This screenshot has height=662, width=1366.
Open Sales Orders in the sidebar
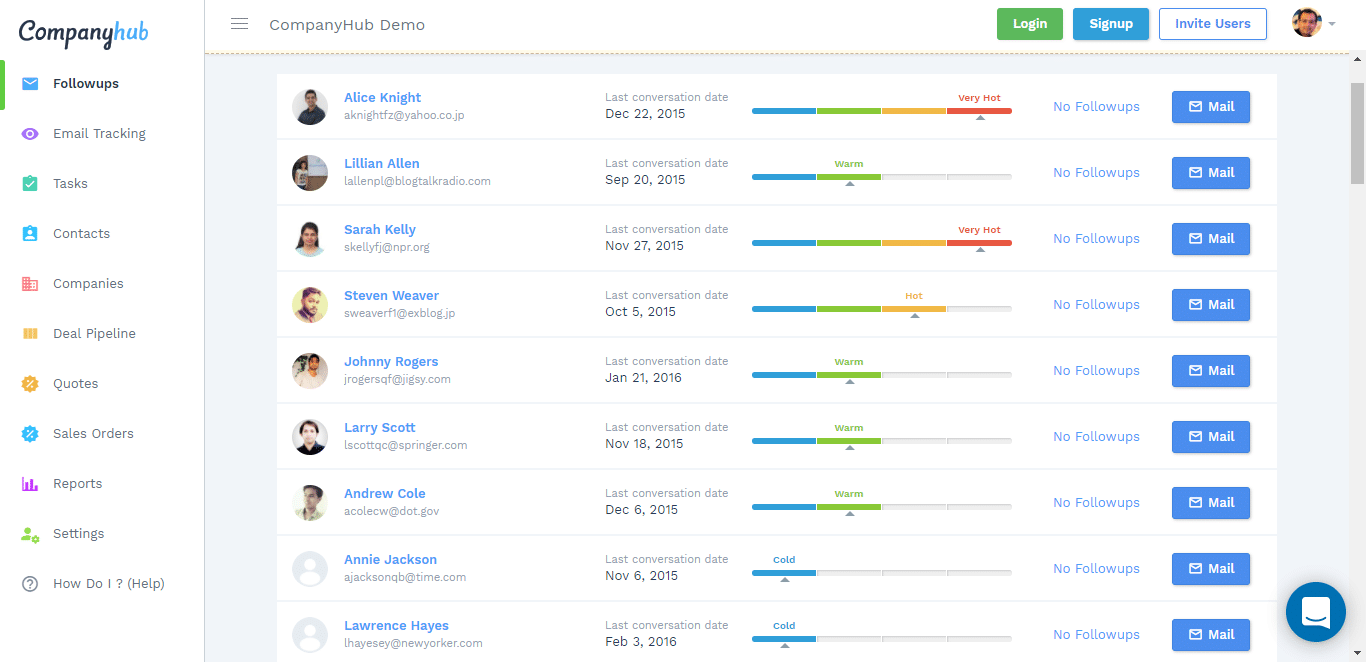[x=93, y=434]
